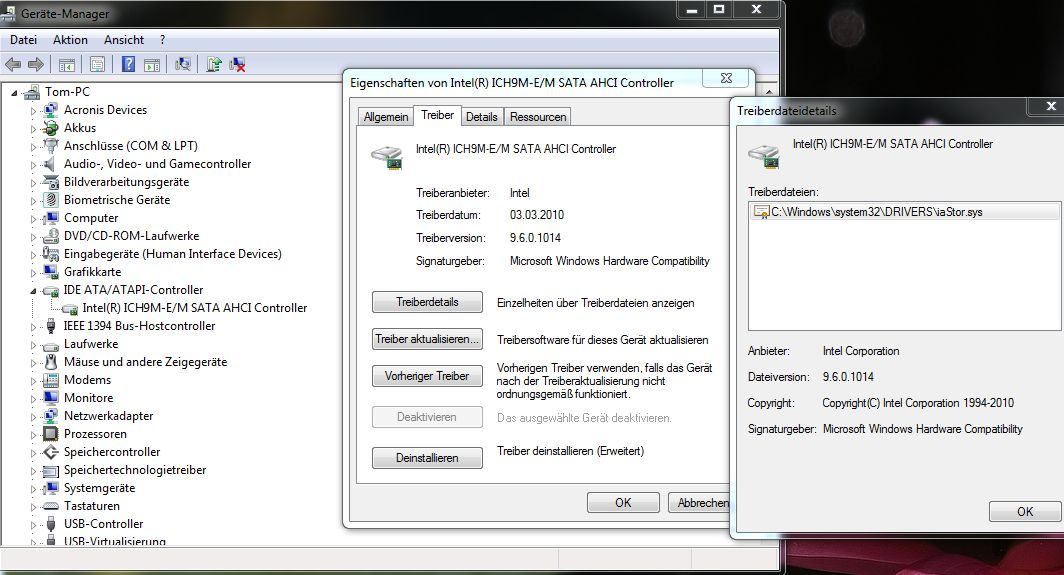
Task: Click the DVD/CD-ROM-Laufwerke drive icon
Action: 50,236
